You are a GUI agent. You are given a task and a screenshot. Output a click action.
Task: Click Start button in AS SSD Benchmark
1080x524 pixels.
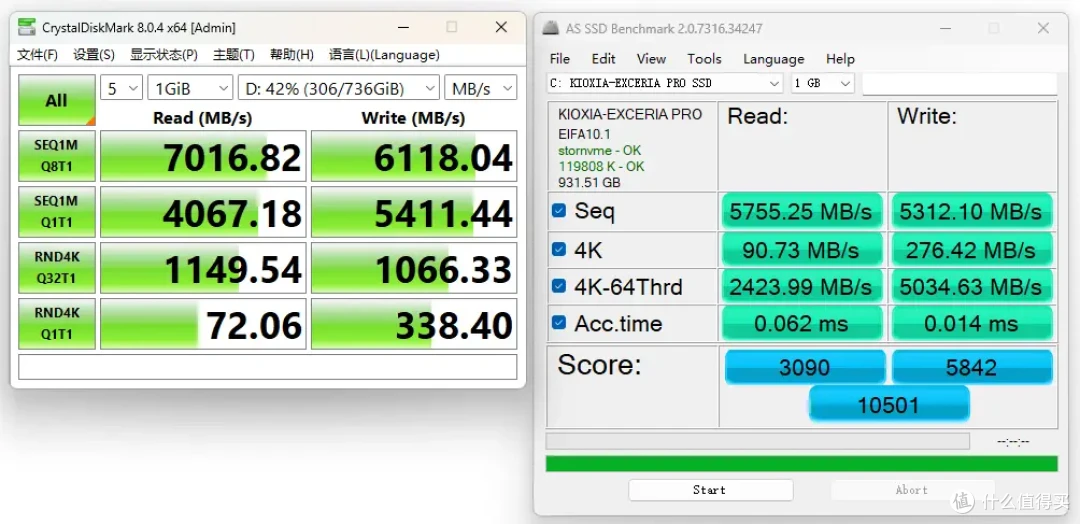[710, 490]
